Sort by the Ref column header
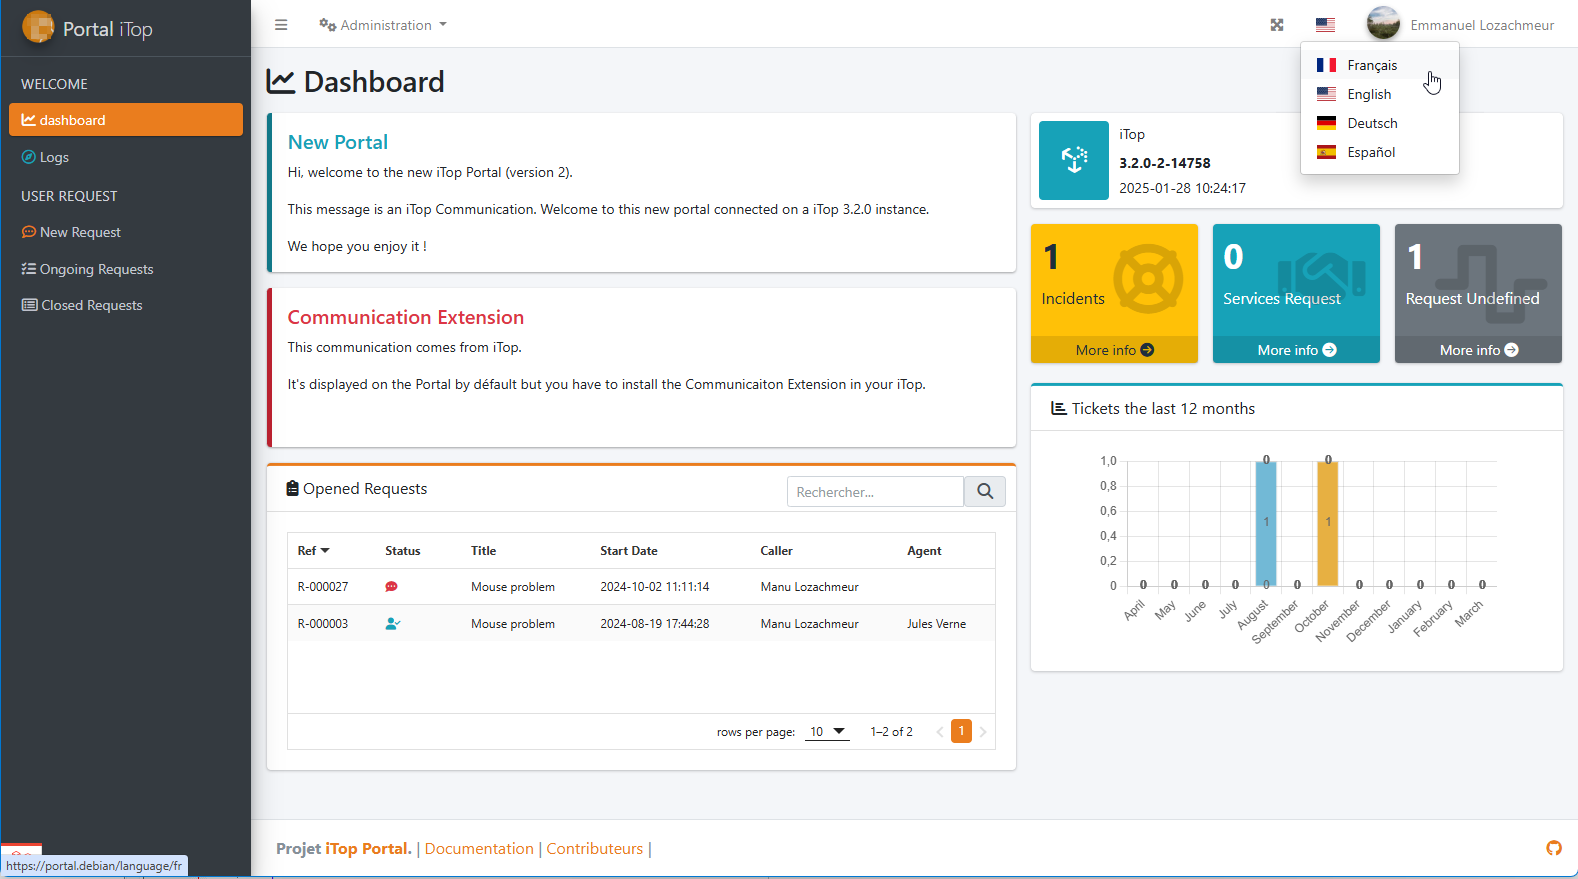This screenshot has height=879, width=1578. pyautogui.click(x=313, y=551)
